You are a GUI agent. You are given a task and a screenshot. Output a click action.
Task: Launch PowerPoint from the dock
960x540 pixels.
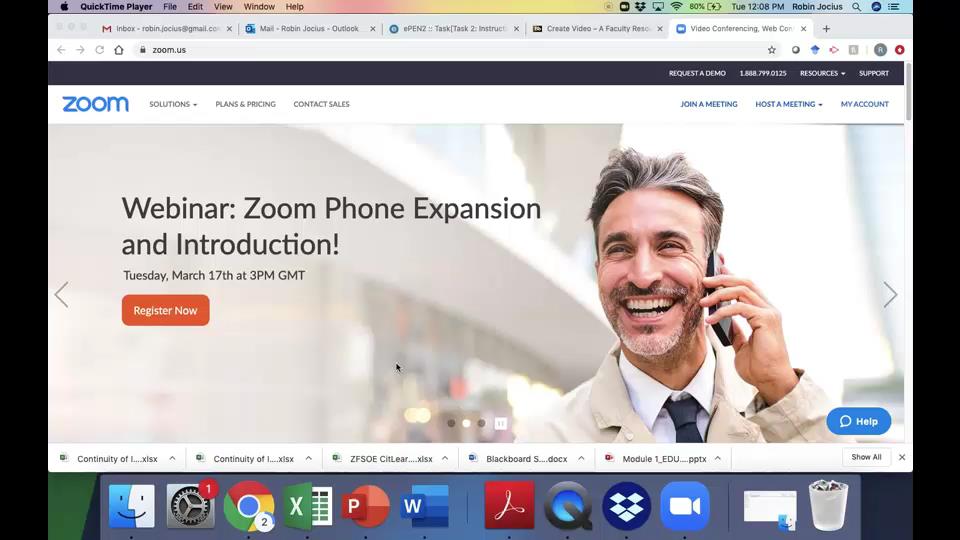pos(365,506)
